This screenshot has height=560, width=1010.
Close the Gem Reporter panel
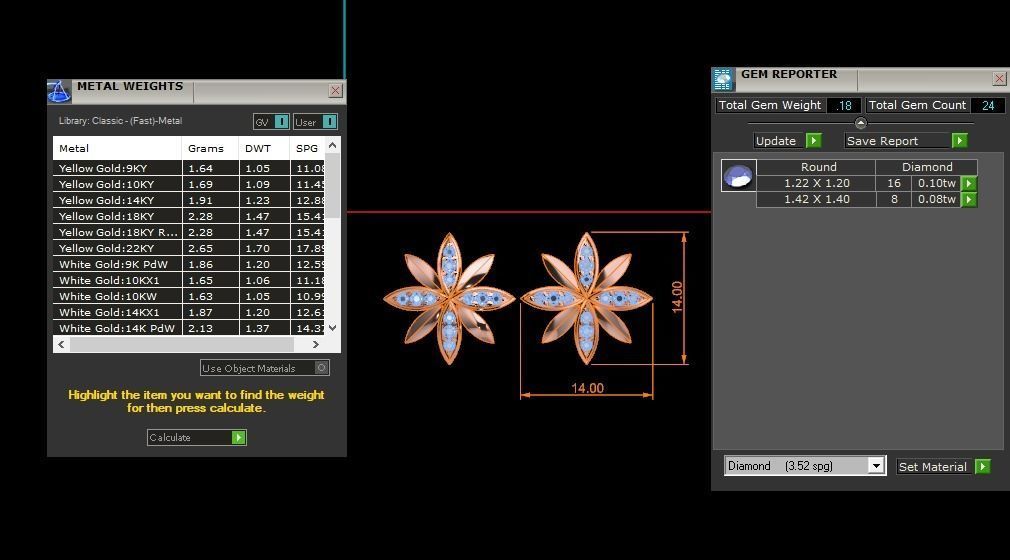pos(999,79)
